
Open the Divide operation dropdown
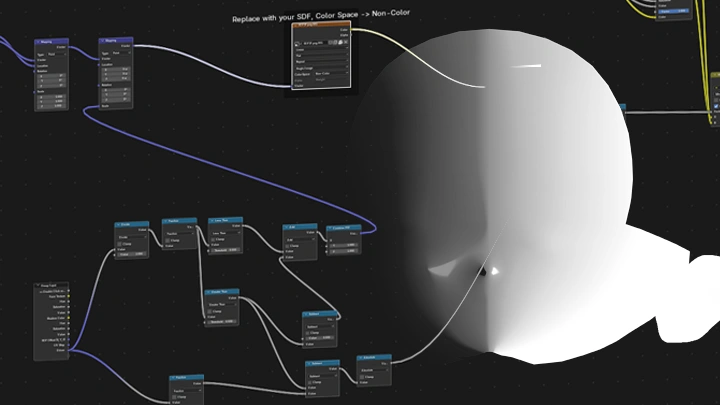[132, 237]
